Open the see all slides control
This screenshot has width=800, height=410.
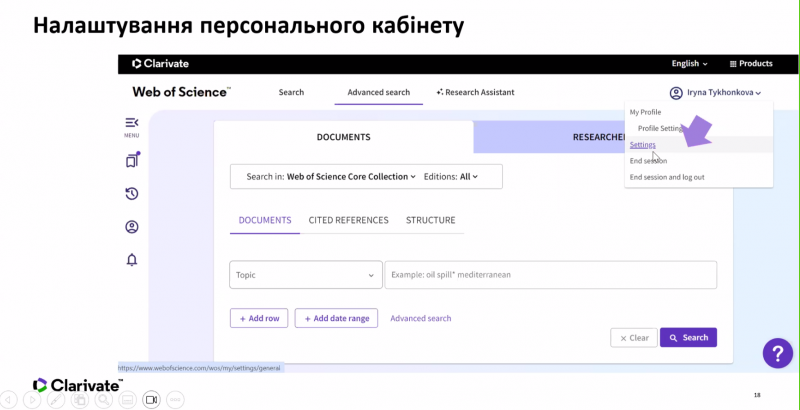coord(80,400)
